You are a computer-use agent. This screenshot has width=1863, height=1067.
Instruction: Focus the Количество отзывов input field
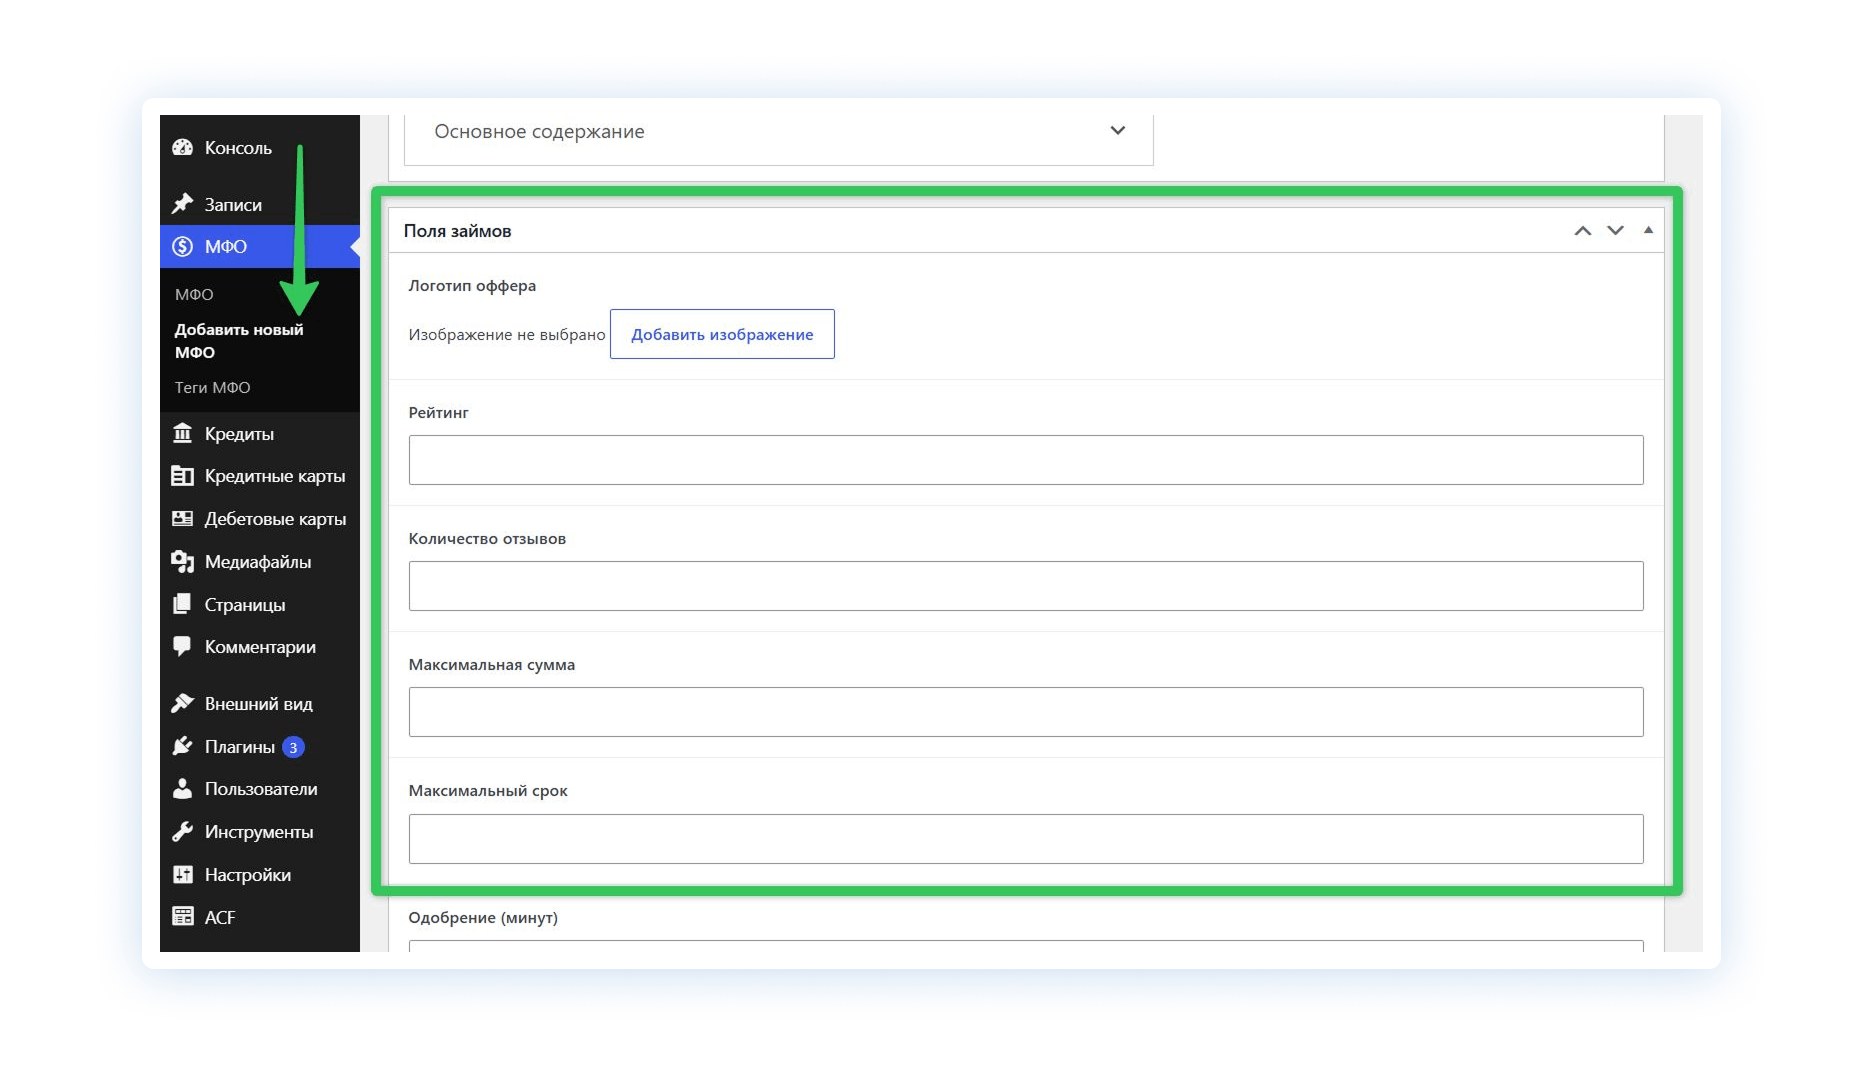coord(1026,586)
